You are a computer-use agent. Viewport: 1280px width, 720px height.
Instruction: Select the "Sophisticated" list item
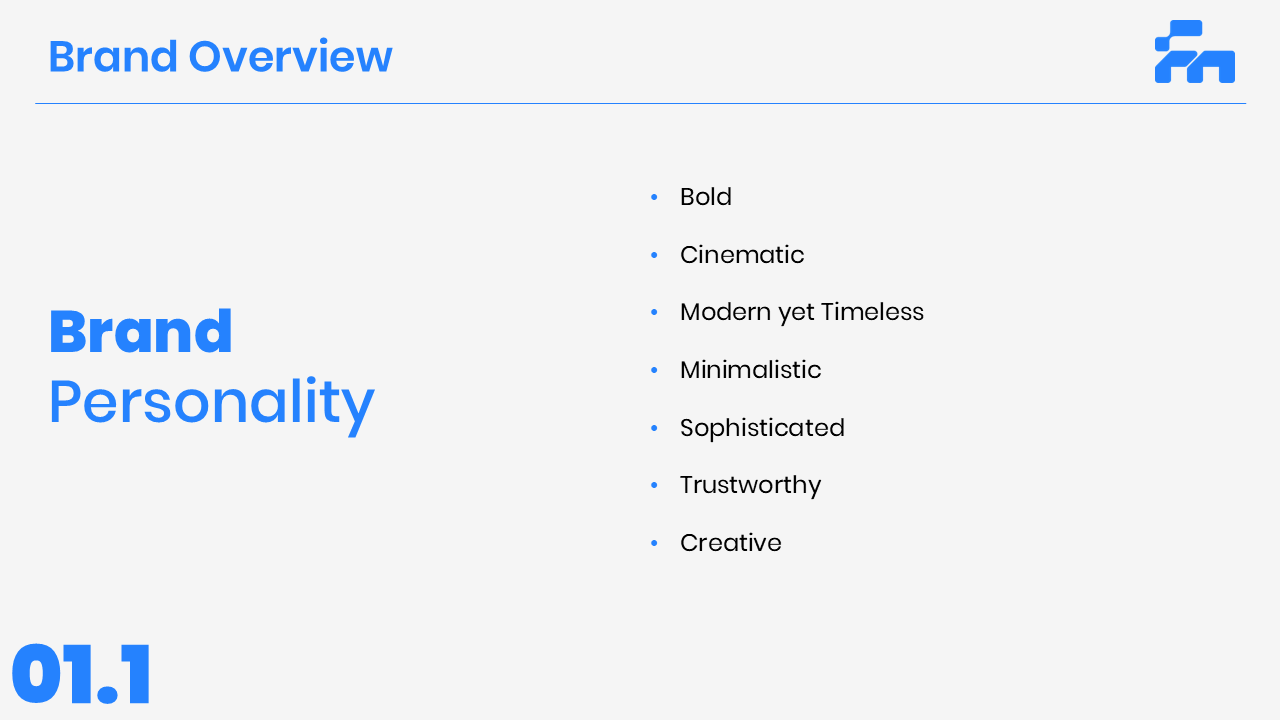[762, 428]
